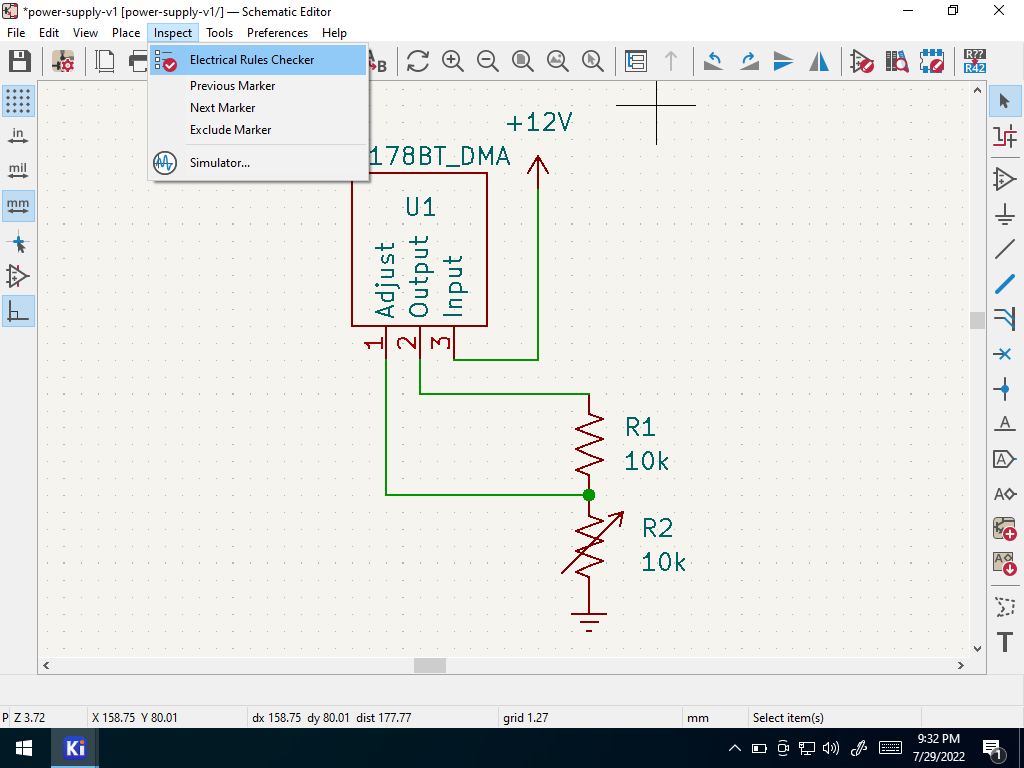Open the Edit menu
The height and width of the screenshot is (768, 1024).
point(49,33)
